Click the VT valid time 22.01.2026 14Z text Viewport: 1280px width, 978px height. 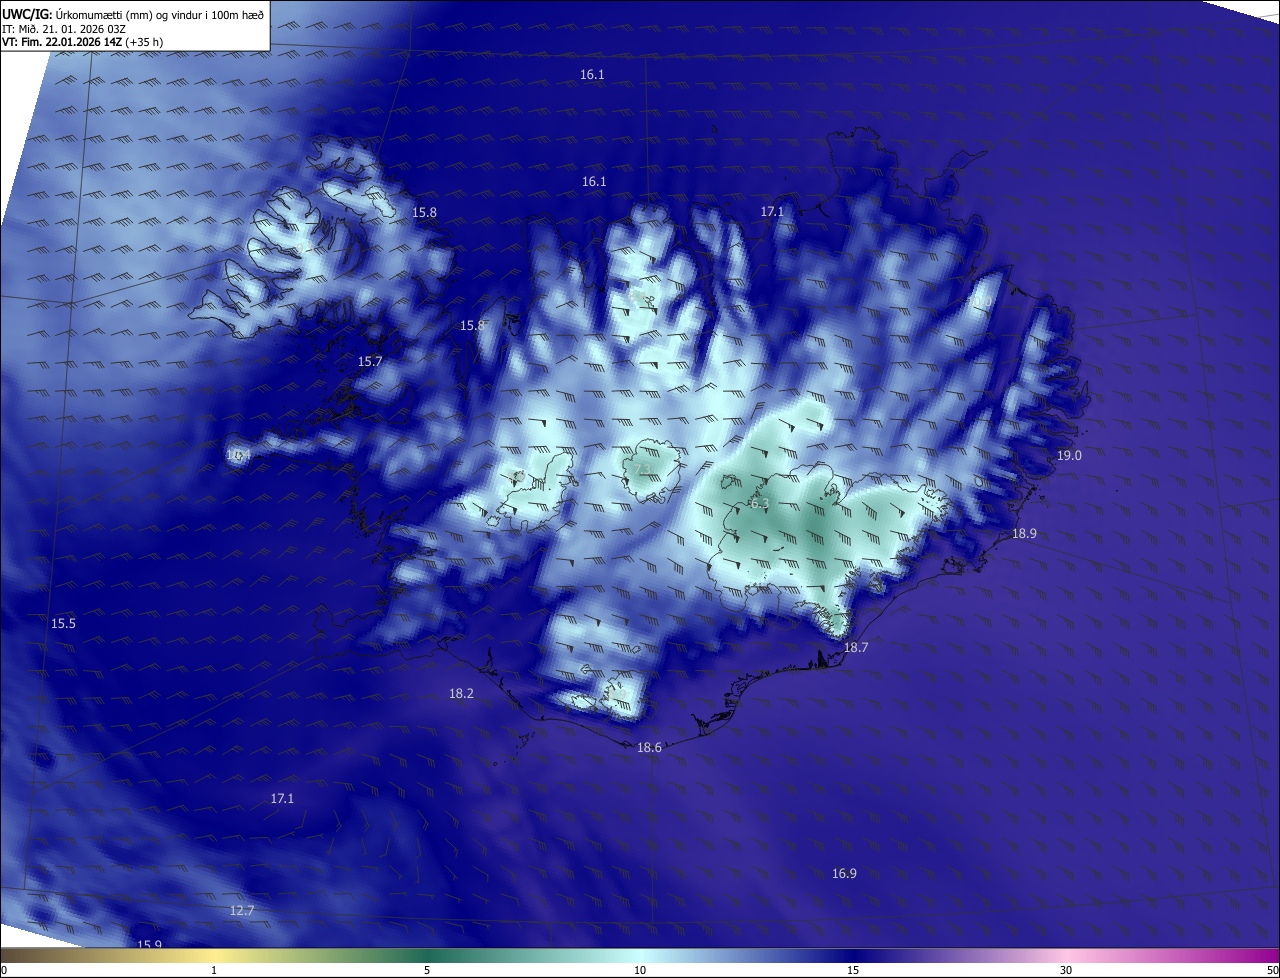[83, 42]
